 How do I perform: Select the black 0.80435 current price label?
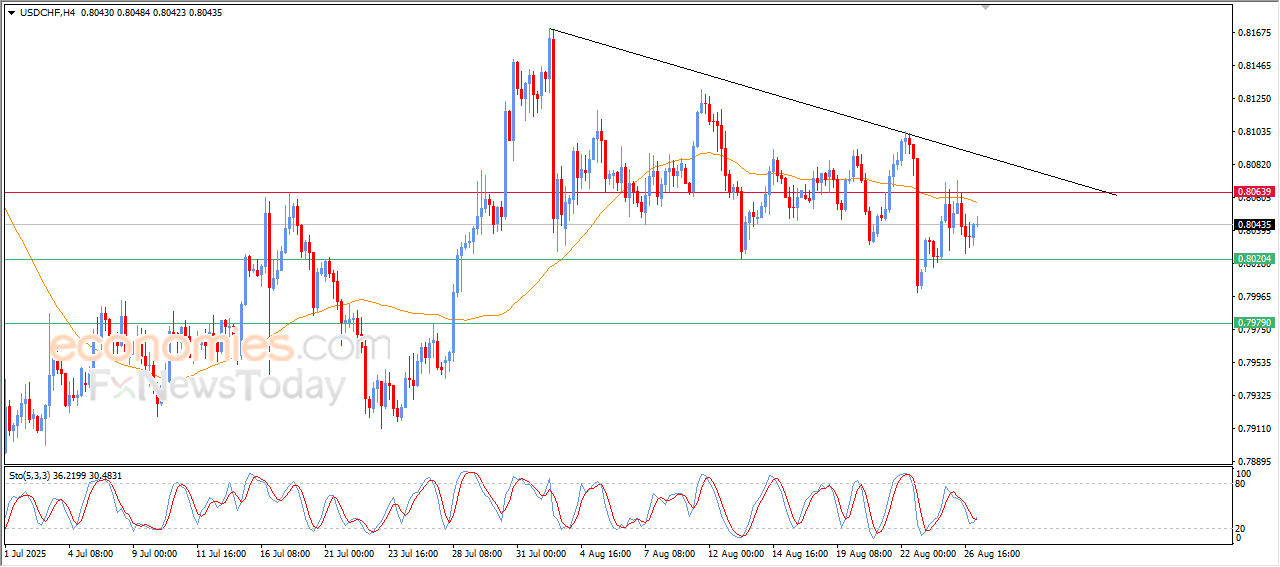coord(1253,224)
